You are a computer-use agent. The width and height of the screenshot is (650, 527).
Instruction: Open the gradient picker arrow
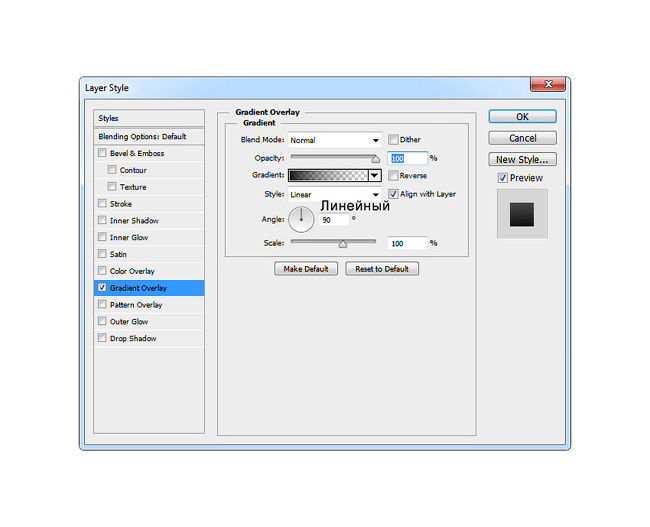[x=375, y=175]
